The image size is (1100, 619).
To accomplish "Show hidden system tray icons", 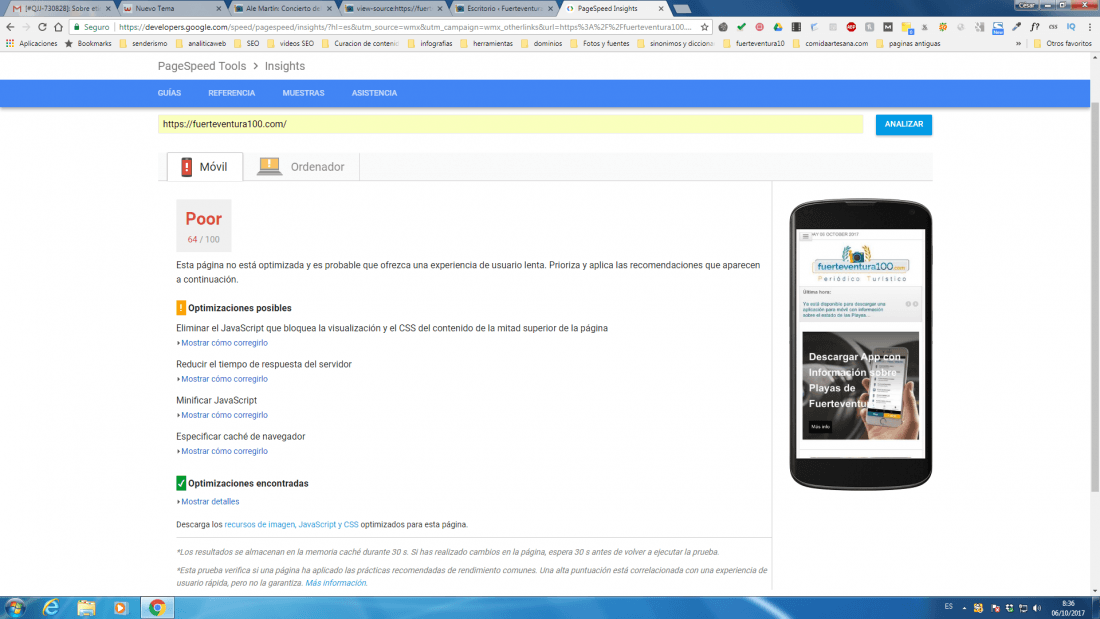I will (964, 608).
